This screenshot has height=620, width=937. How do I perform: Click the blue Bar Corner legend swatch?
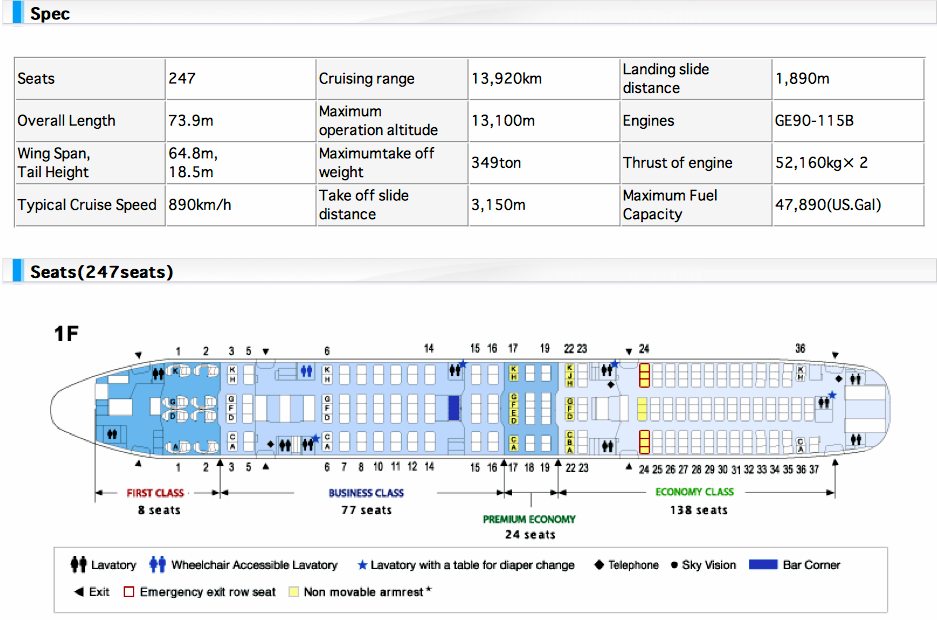[x=763, y=565]
